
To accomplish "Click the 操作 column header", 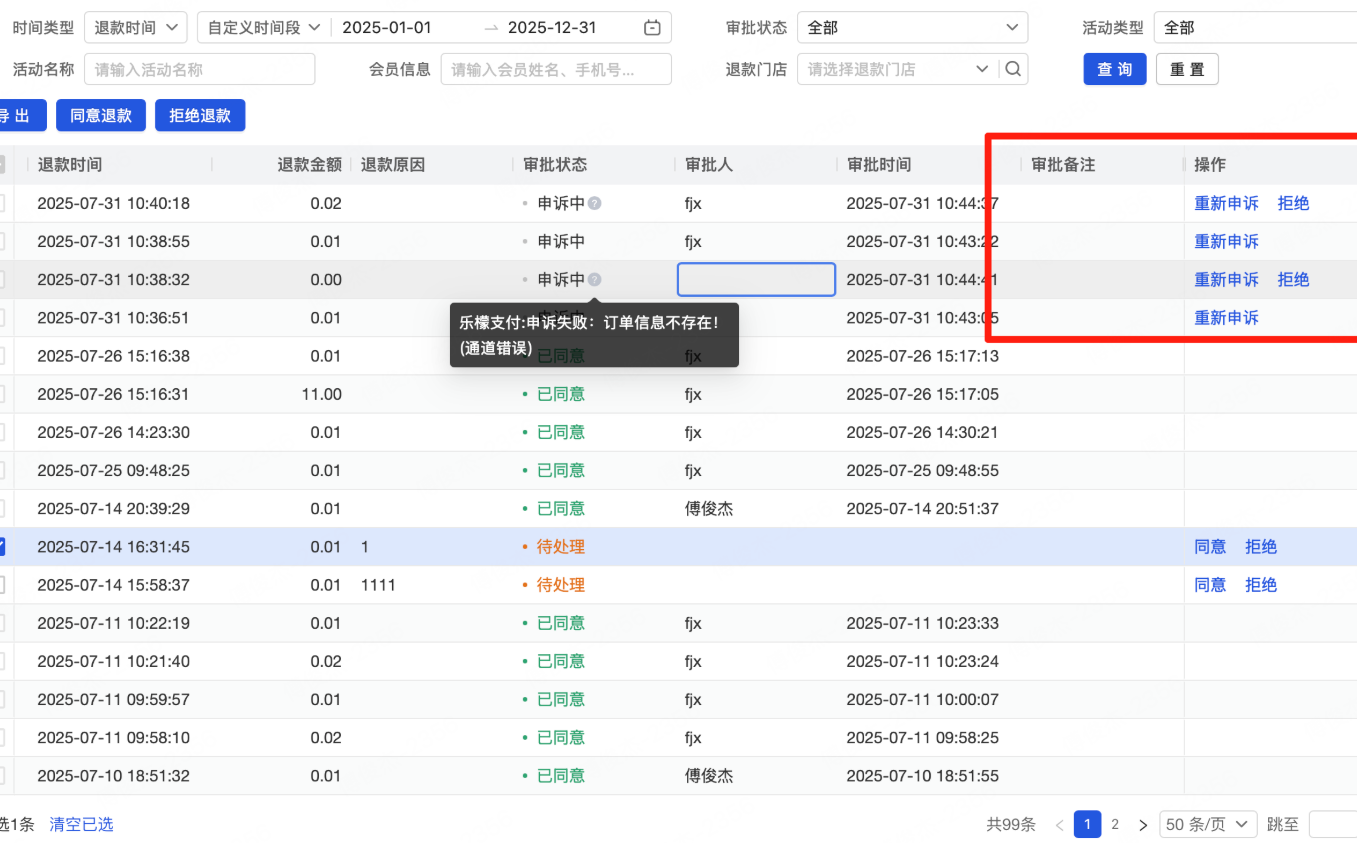I will (1210, 165).
